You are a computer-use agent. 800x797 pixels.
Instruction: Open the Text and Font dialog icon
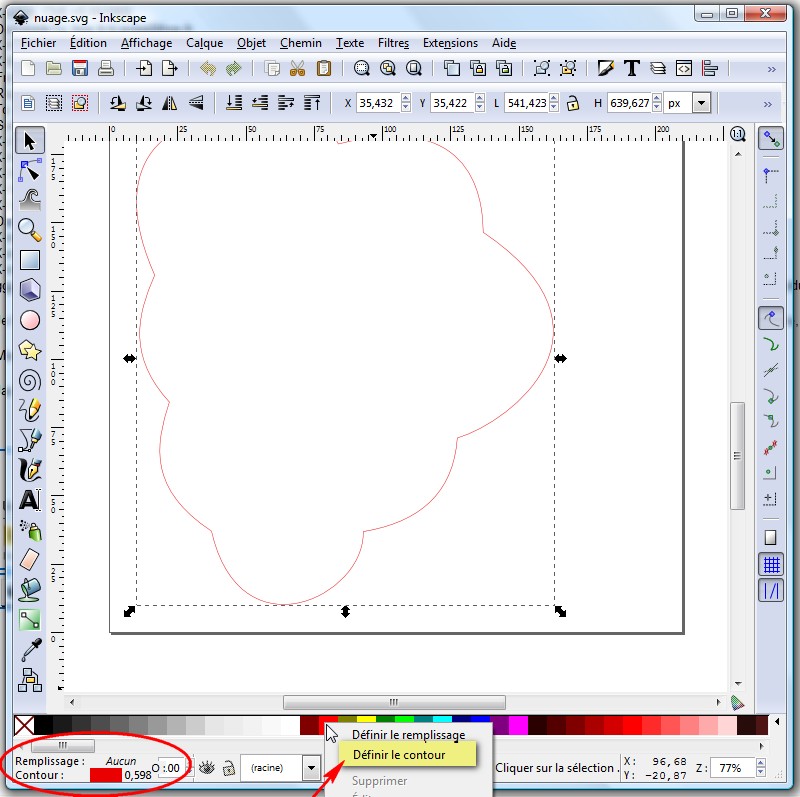[632, 68]
